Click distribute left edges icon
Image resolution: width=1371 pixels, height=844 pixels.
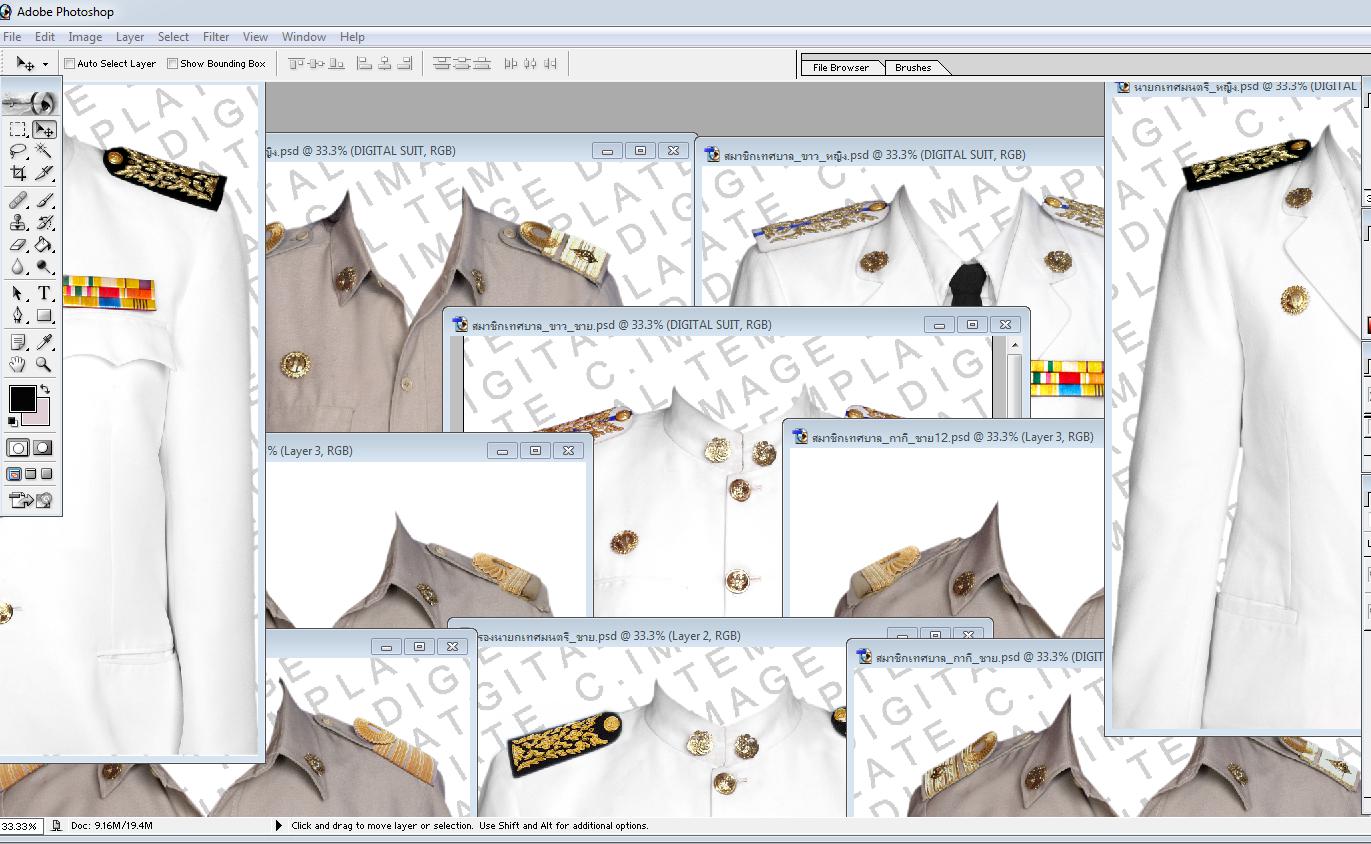511,63
